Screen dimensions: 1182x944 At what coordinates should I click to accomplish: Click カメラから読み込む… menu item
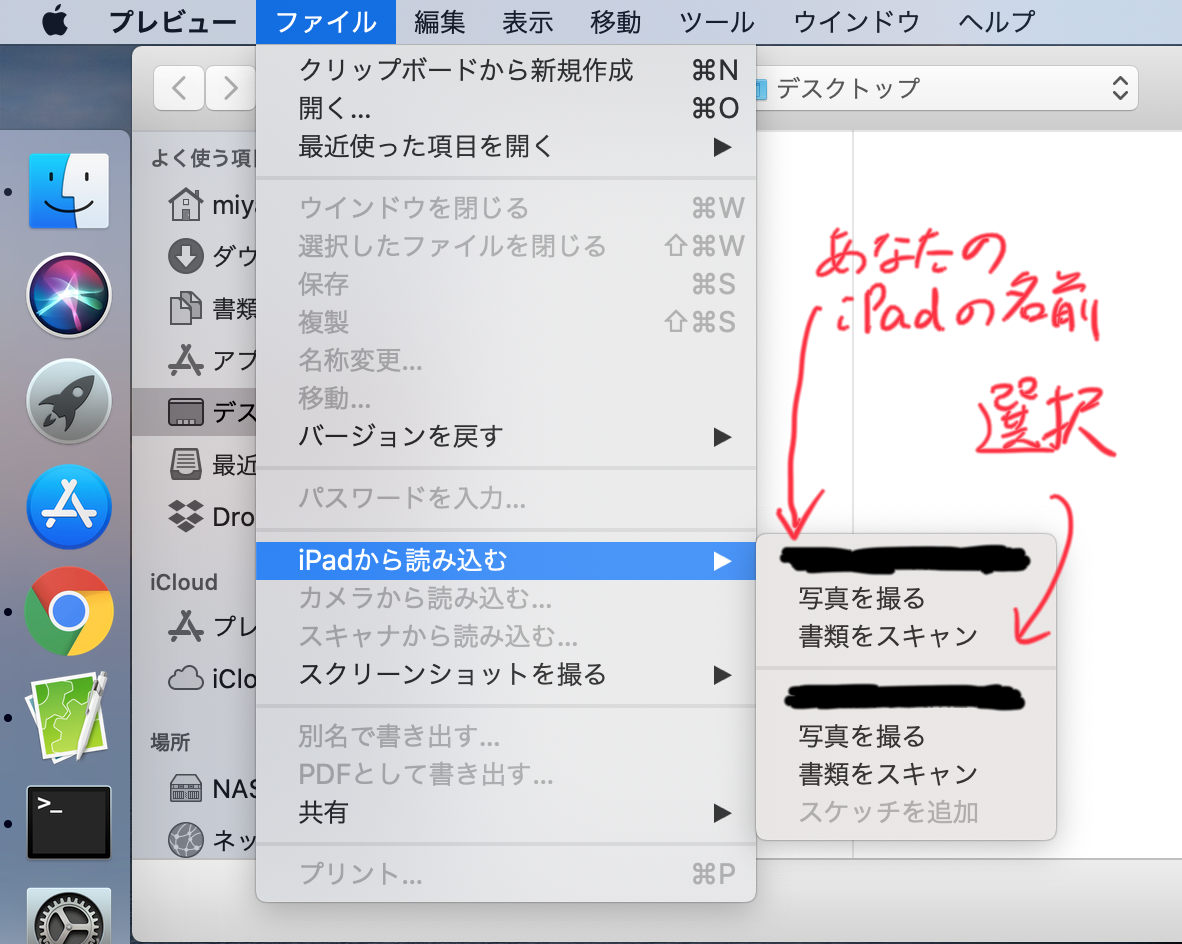point(506,598)
